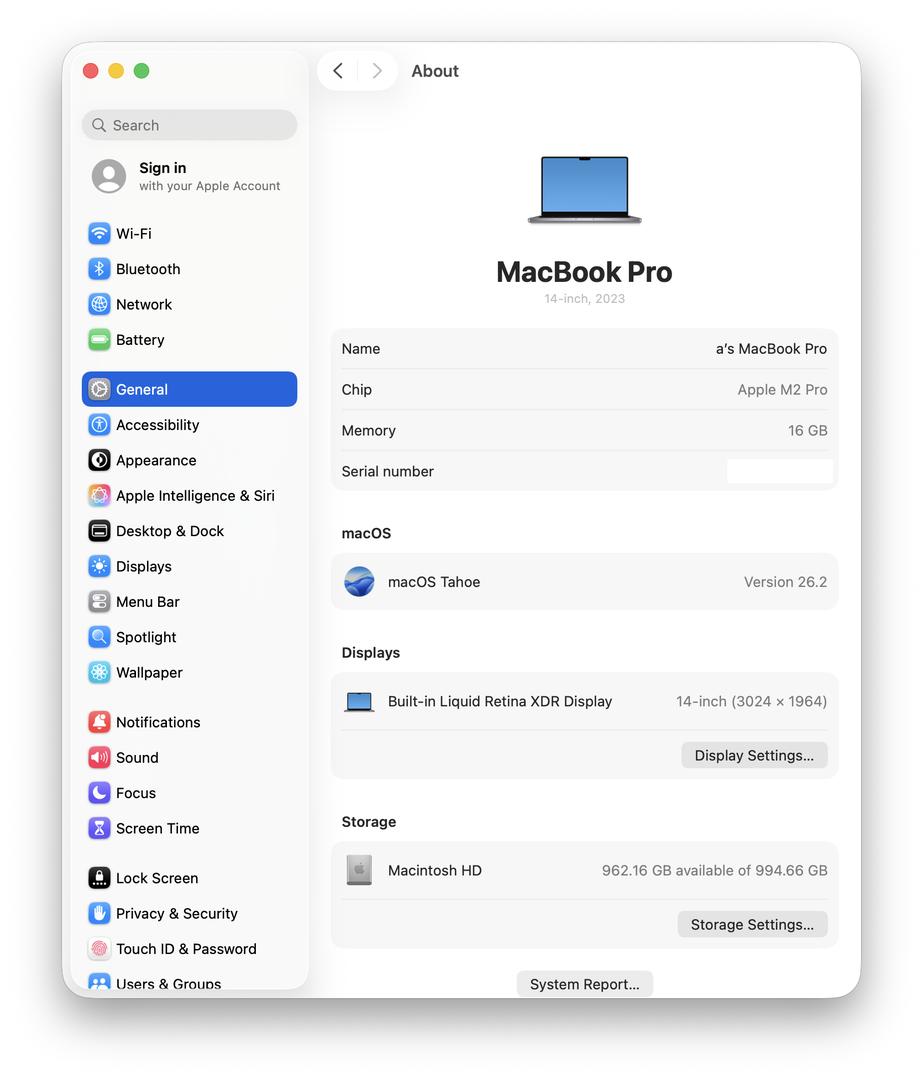This screenshot has height=1080, width=923.
Task: Click the MacBook Pro laptop image
Action: coord(585,189)
